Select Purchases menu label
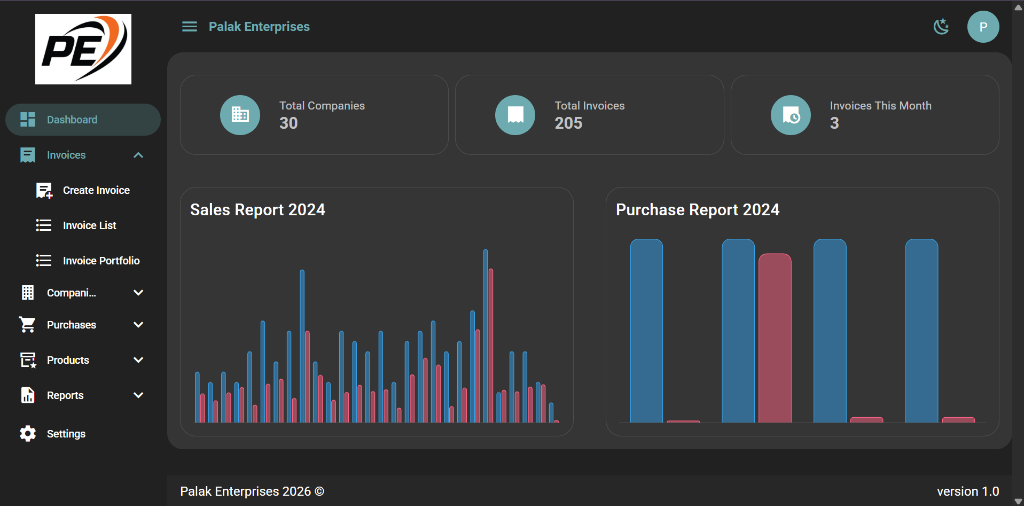The image size is (1024, 506). pos(71,324)
